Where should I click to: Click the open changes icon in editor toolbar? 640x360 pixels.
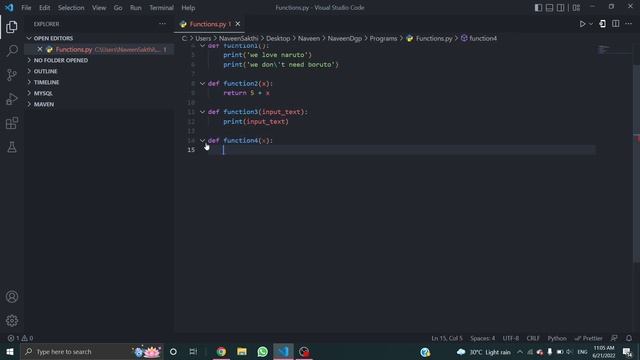602,24
